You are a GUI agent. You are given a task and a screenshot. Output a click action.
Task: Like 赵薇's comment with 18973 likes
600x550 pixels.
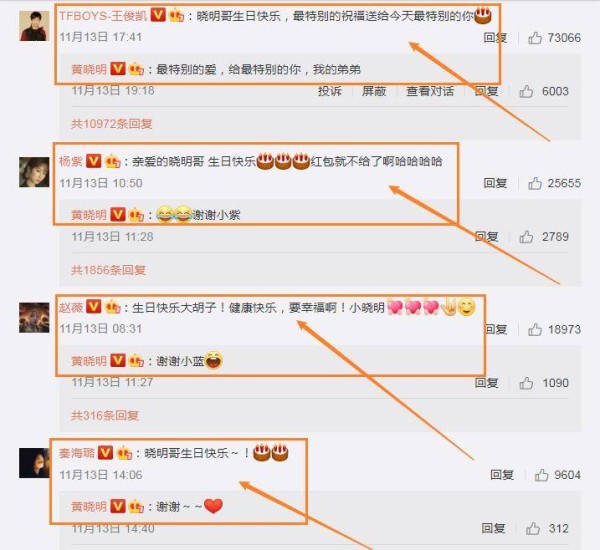coord(535,330)
